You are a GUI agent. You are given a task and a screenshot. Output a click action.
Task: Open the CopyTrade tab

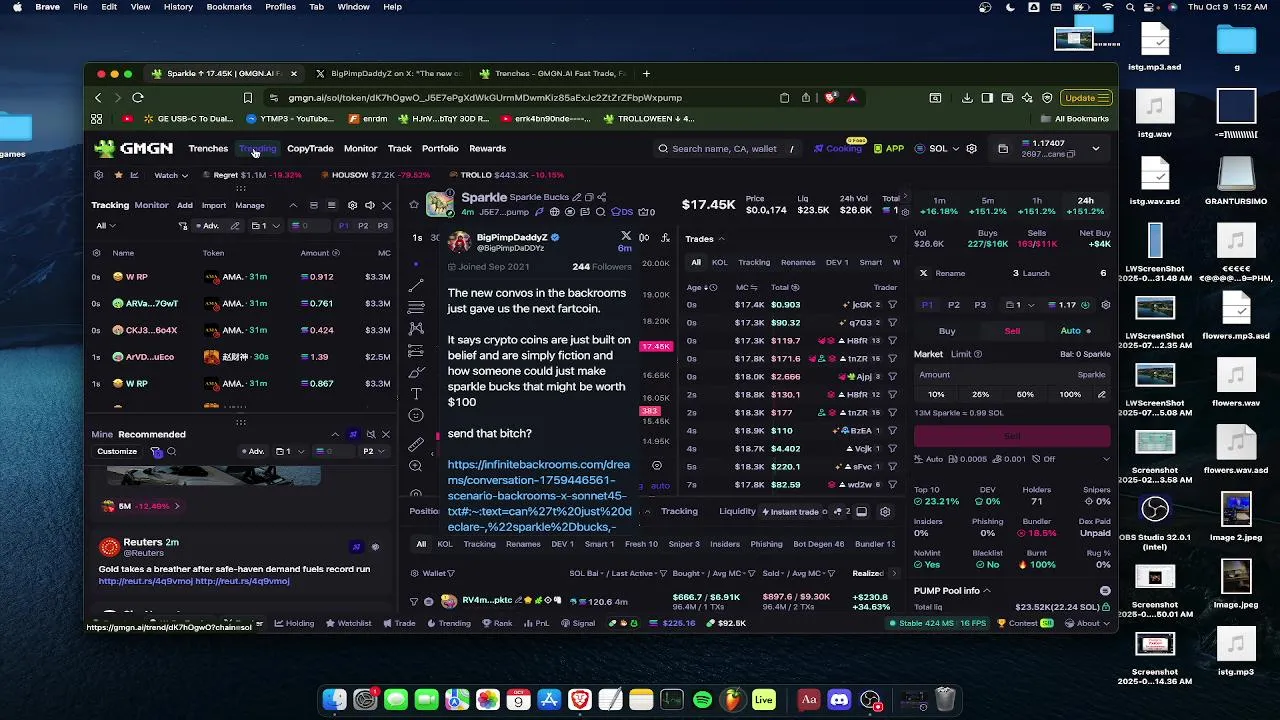tap(310, 149)
